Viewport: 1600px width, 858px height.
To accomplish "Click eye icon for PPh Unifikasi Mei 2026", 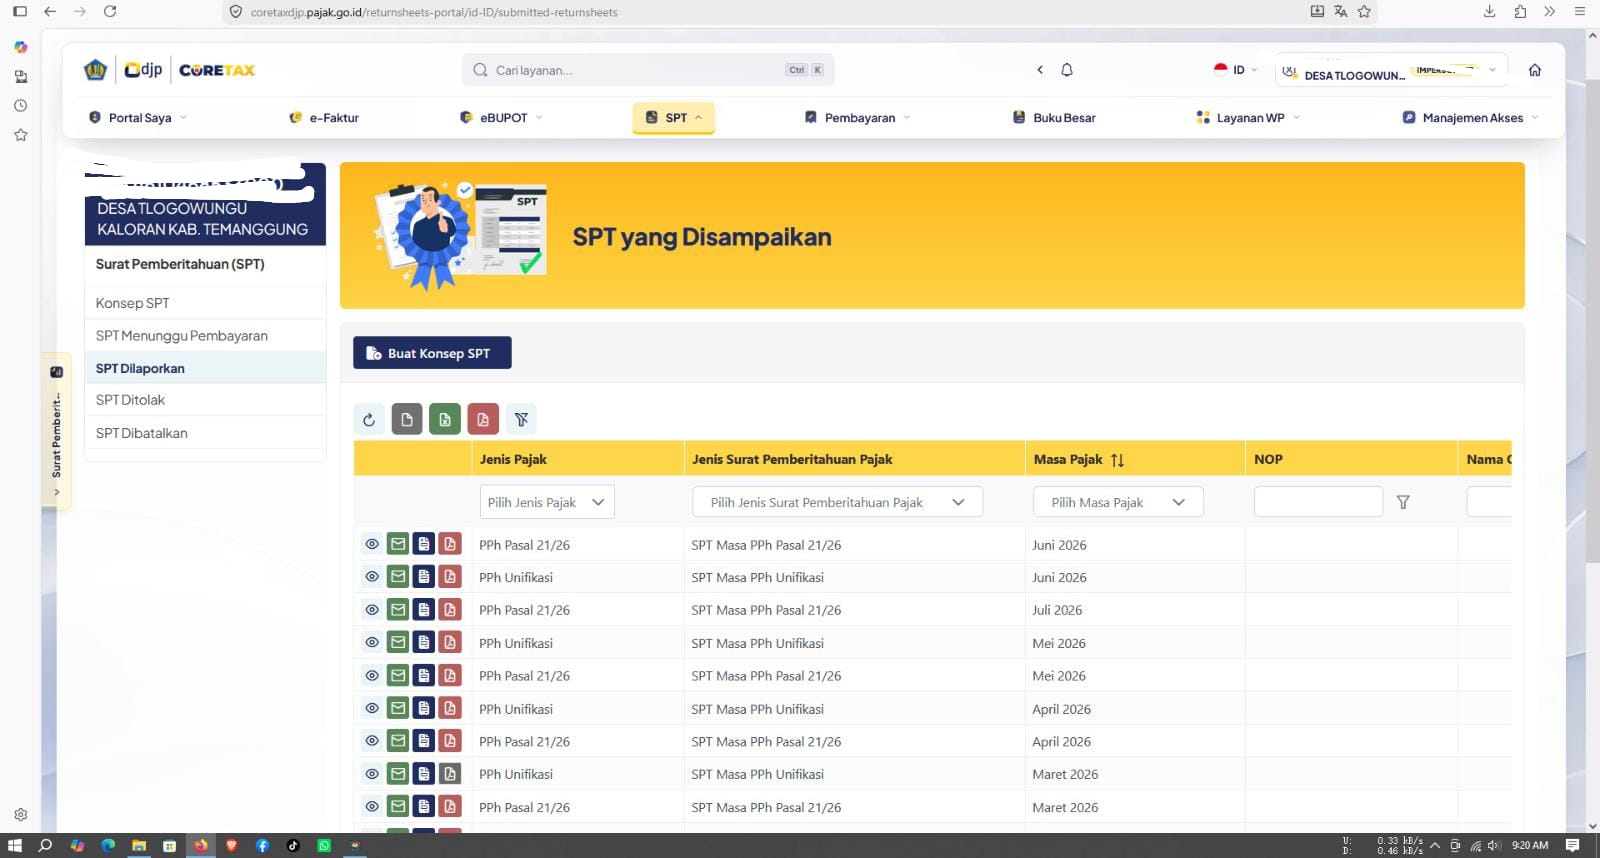I will 372,642.
